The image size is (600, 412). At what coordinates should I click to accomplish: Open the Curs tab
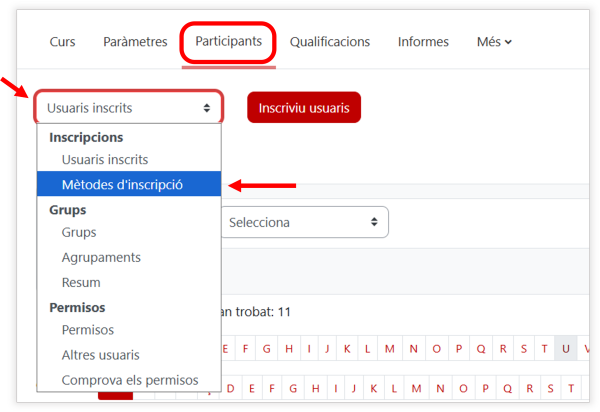[x=62, y=42]
